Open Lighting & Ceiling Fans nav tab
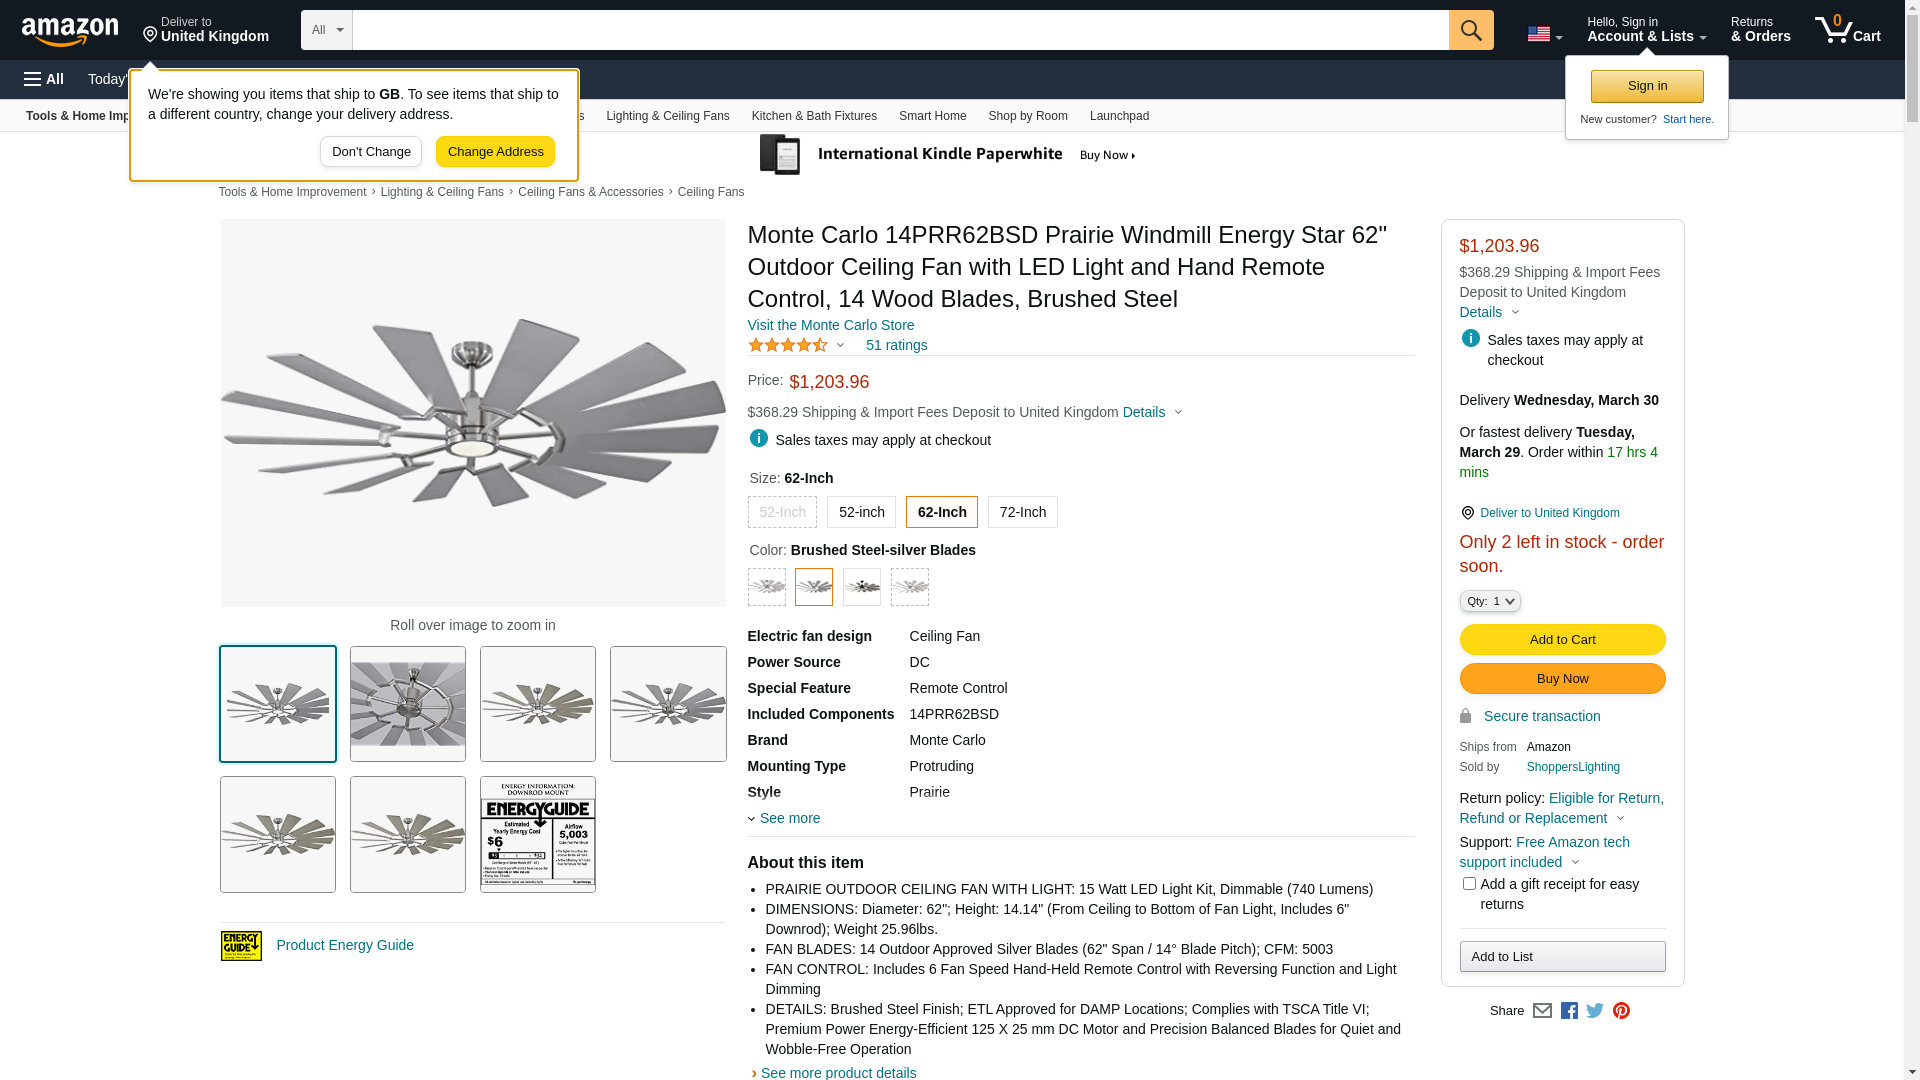This screenshot has width=1920, height=1080. (667, 116)
